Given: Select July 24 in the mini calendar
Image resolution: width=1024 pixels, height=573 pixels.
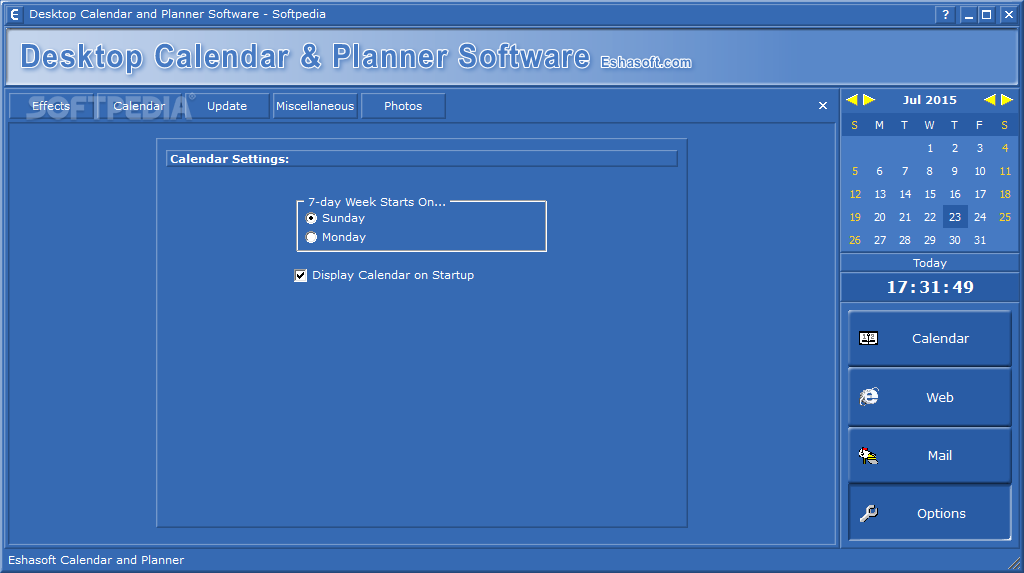Looking at the screenshot, I should click(x=980, y=217).
